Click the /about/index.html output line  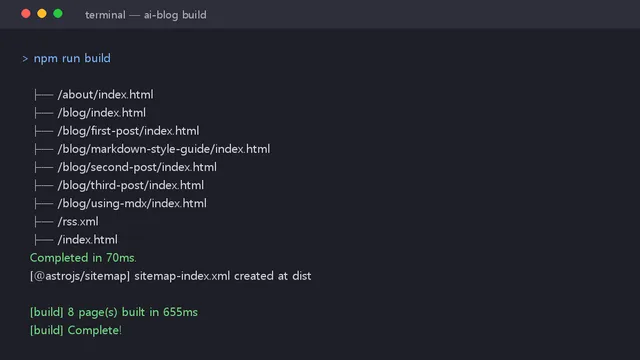coord(94,95)
